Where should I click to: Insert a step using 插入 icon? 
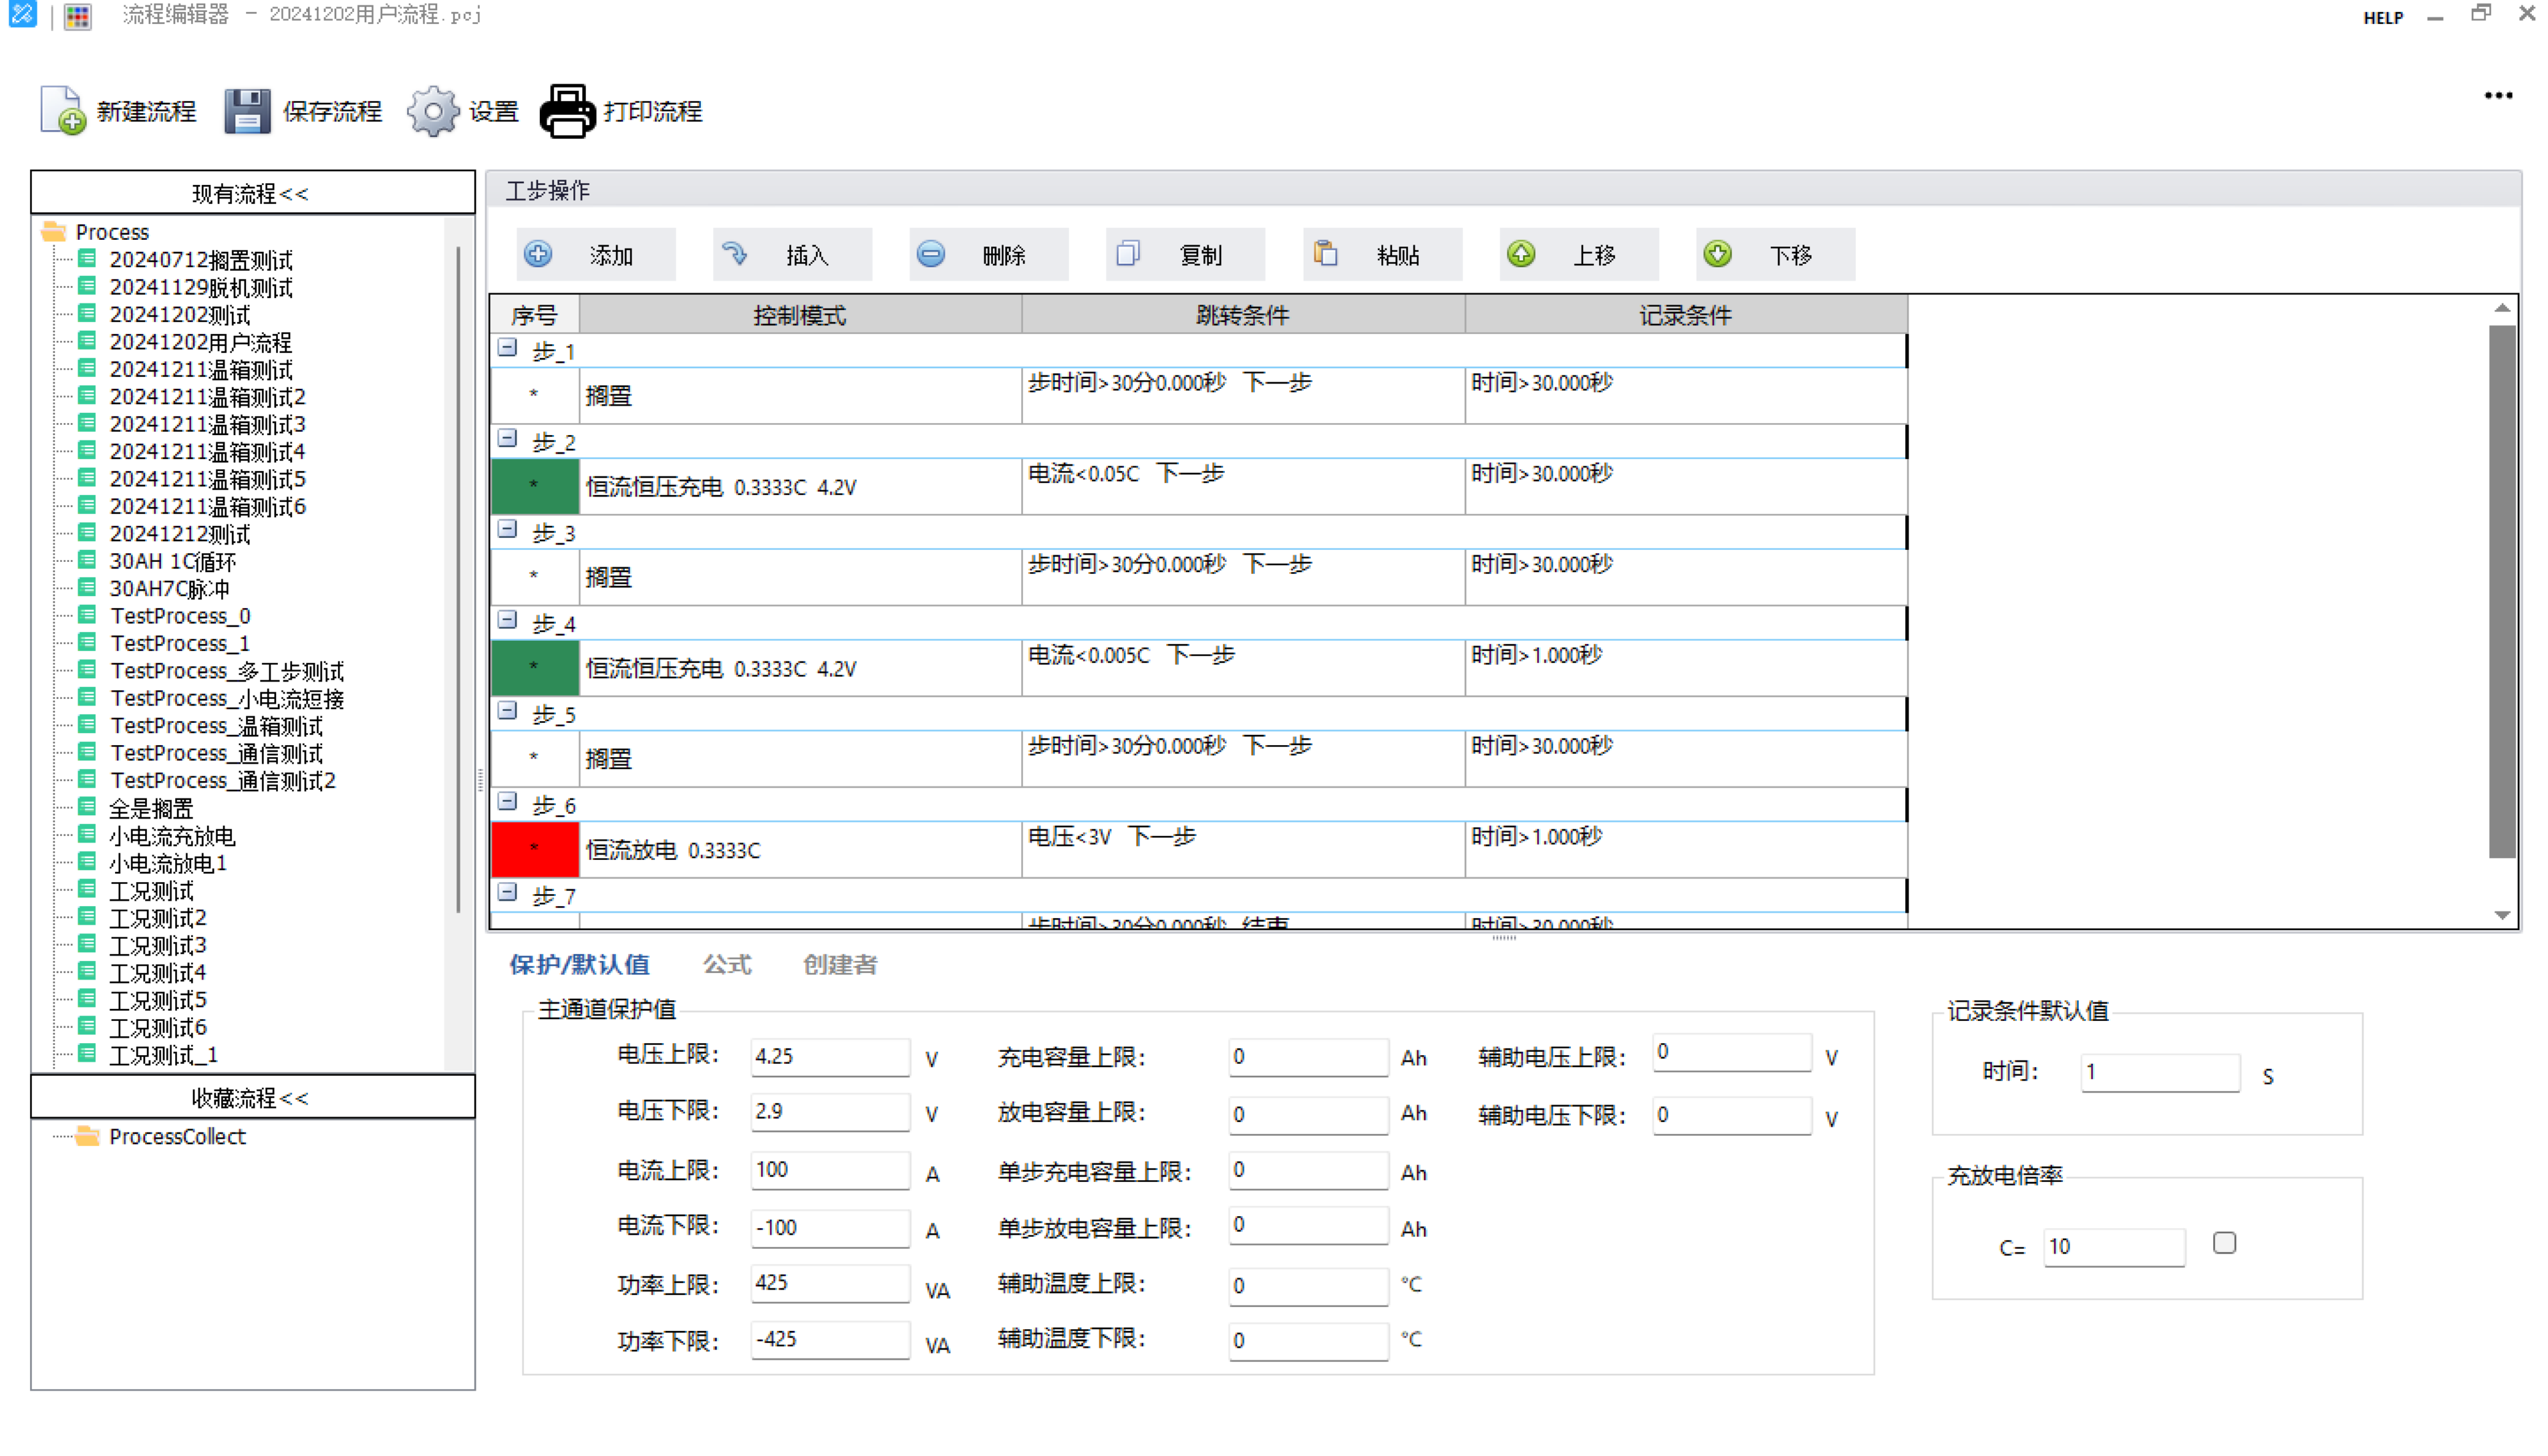pos(735,254)
